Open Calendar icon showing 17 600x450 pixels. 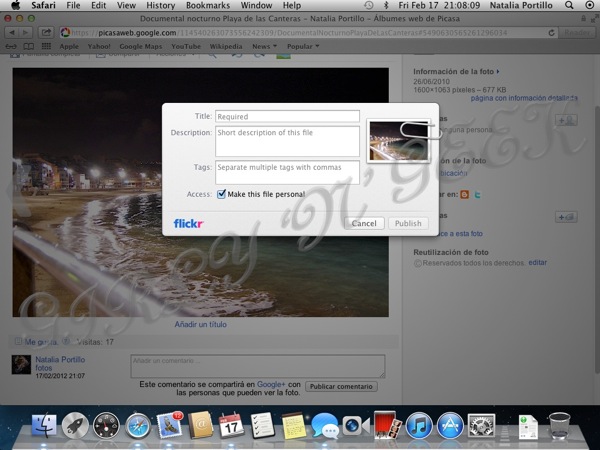point(231,425)
